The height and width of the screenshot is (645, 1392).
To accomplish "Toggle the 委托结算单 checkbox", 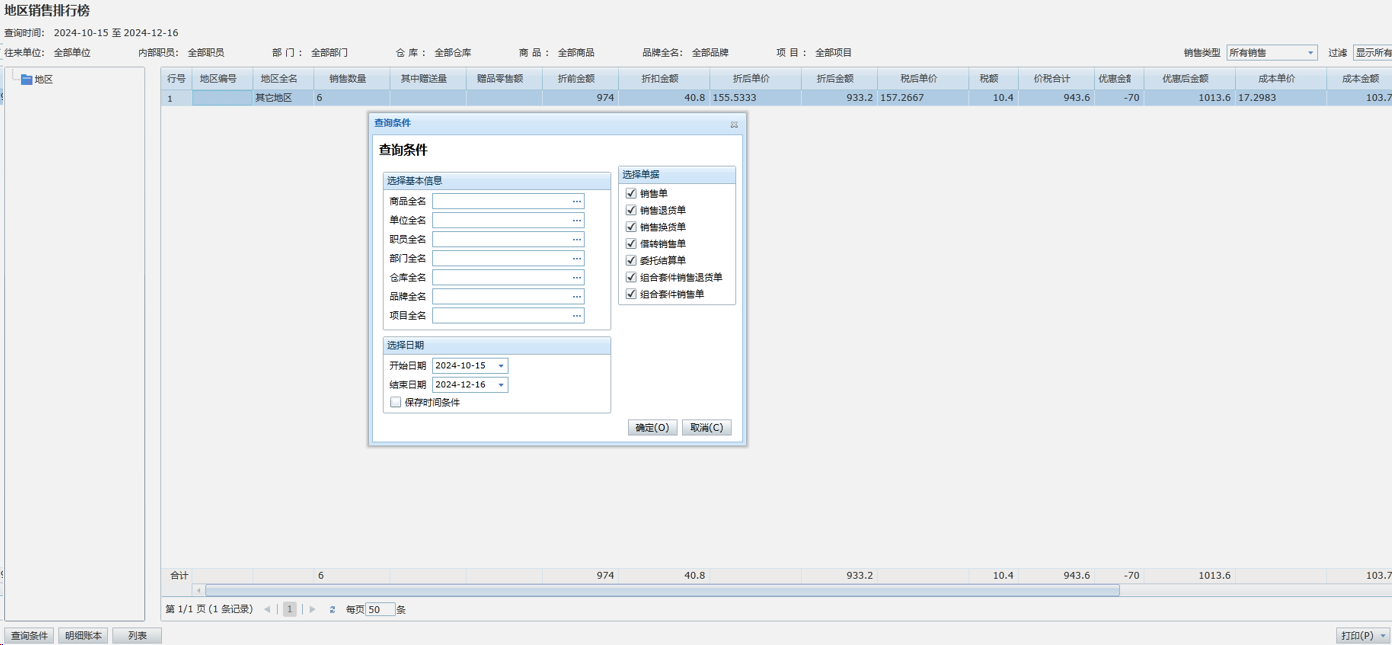I will (631, 261).
